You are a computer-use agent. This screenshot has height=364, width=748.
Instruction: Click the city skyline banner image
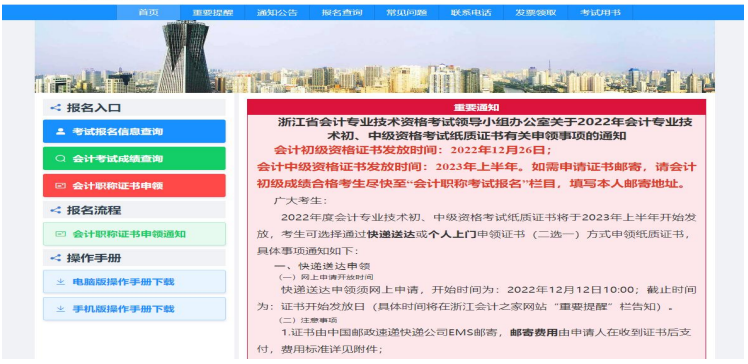[x=374, y=56]
